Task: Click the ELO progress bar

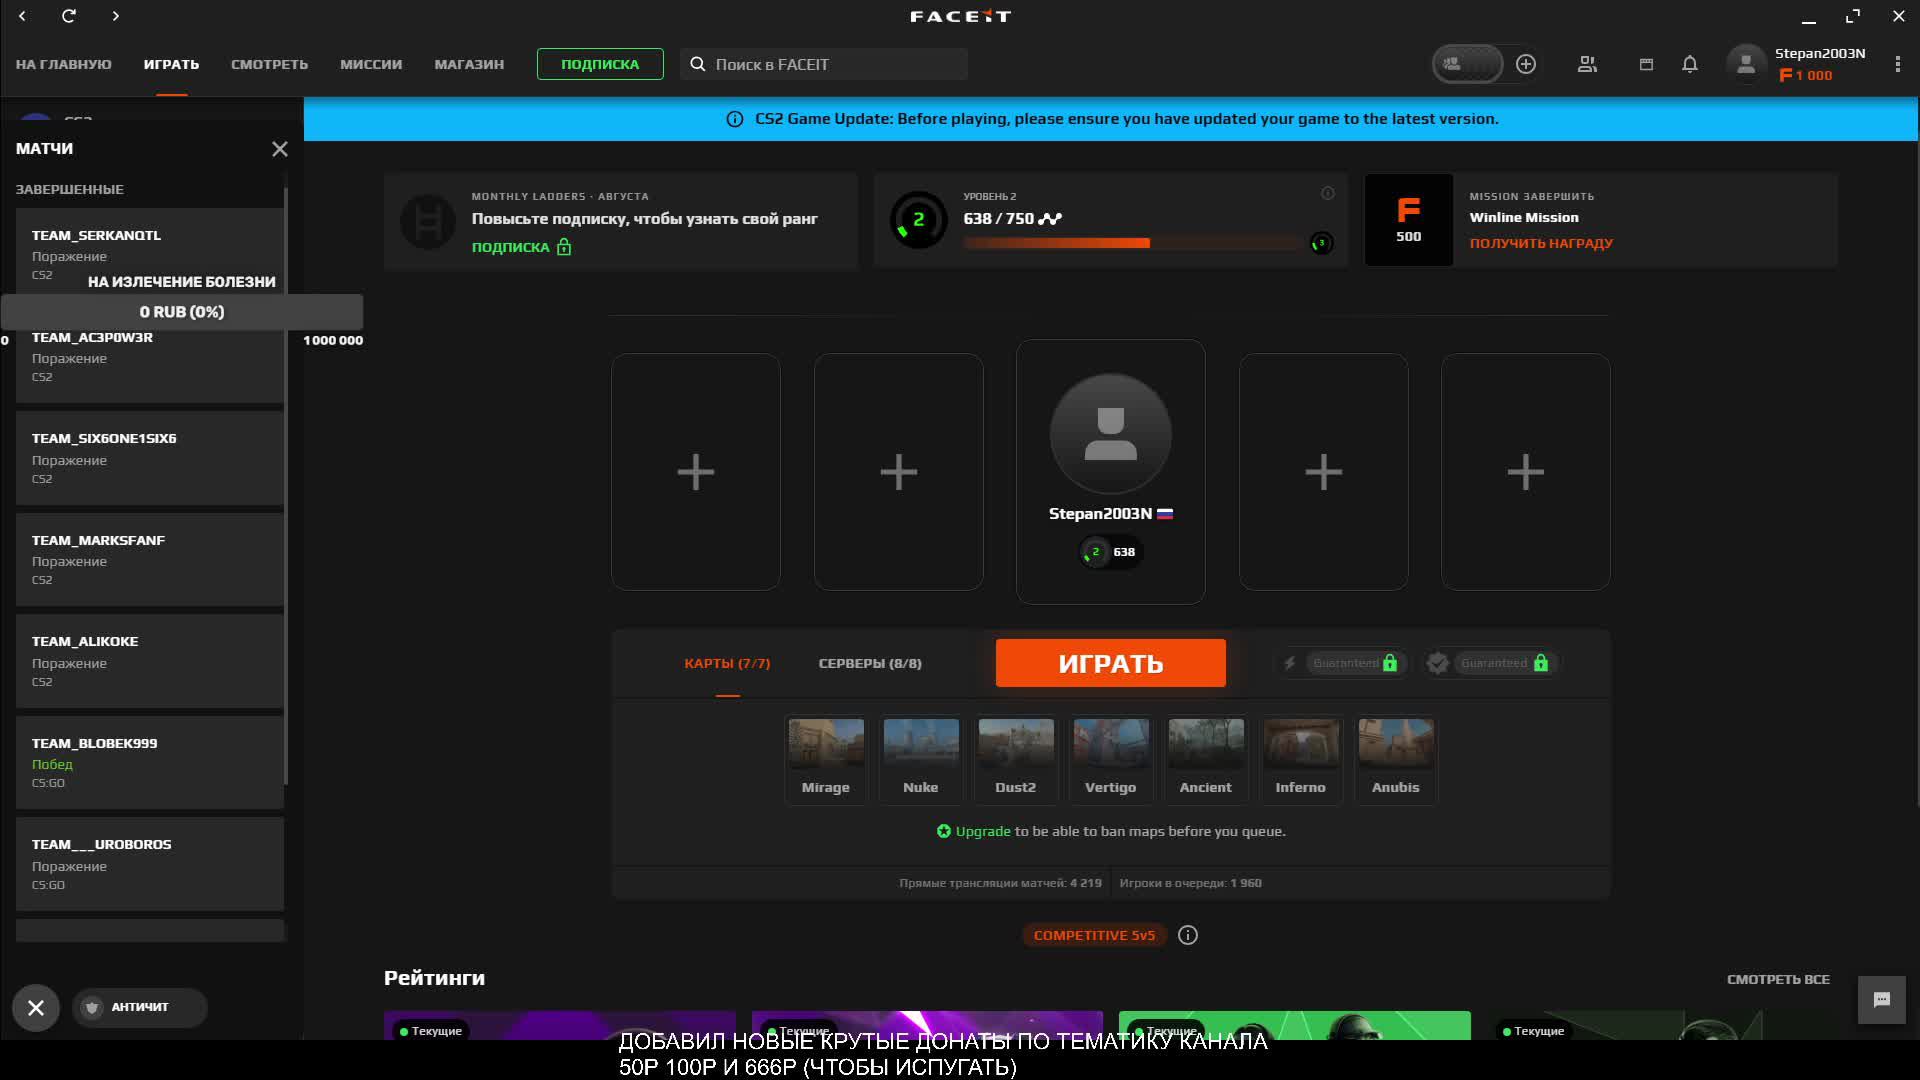Action: pyautogui.click(x=1133, y=243)
